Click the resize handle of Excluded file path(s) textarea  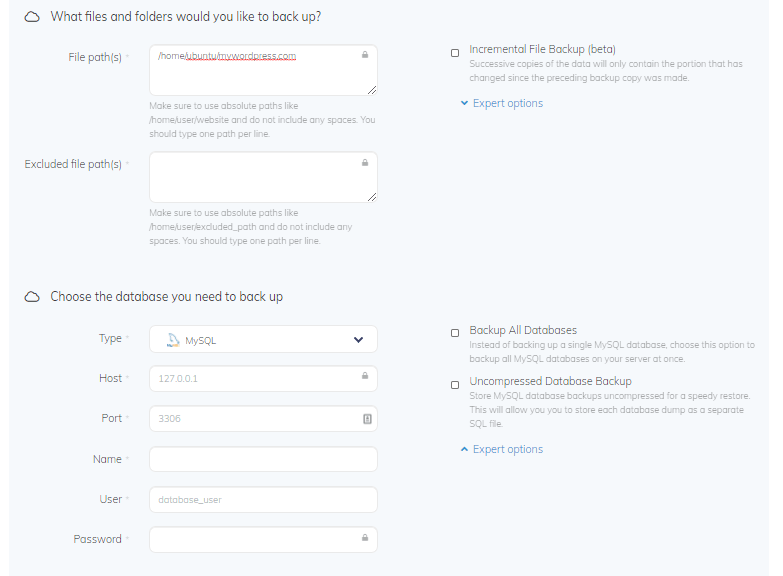click(372, 197)
